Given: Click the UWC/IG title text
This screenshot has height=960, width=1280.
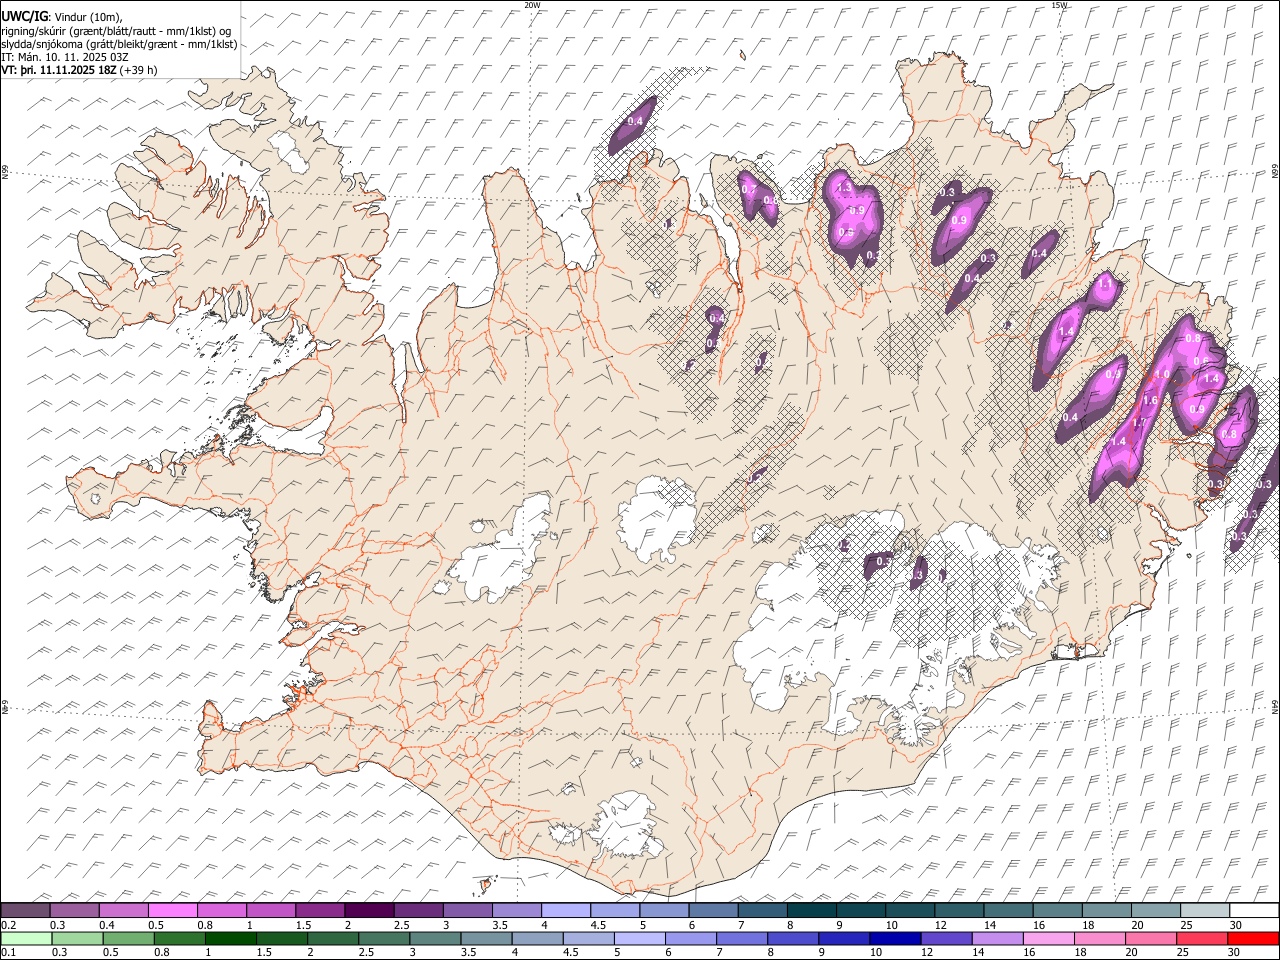Looking at the screenshot, I should point(24,17).
